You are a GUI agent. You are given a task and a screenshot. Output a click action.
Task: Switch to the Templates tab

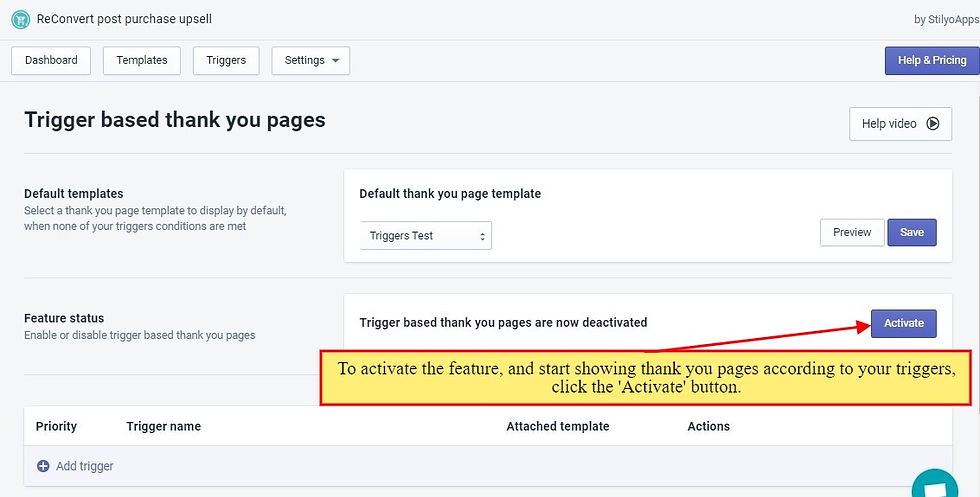pos(142,61)
